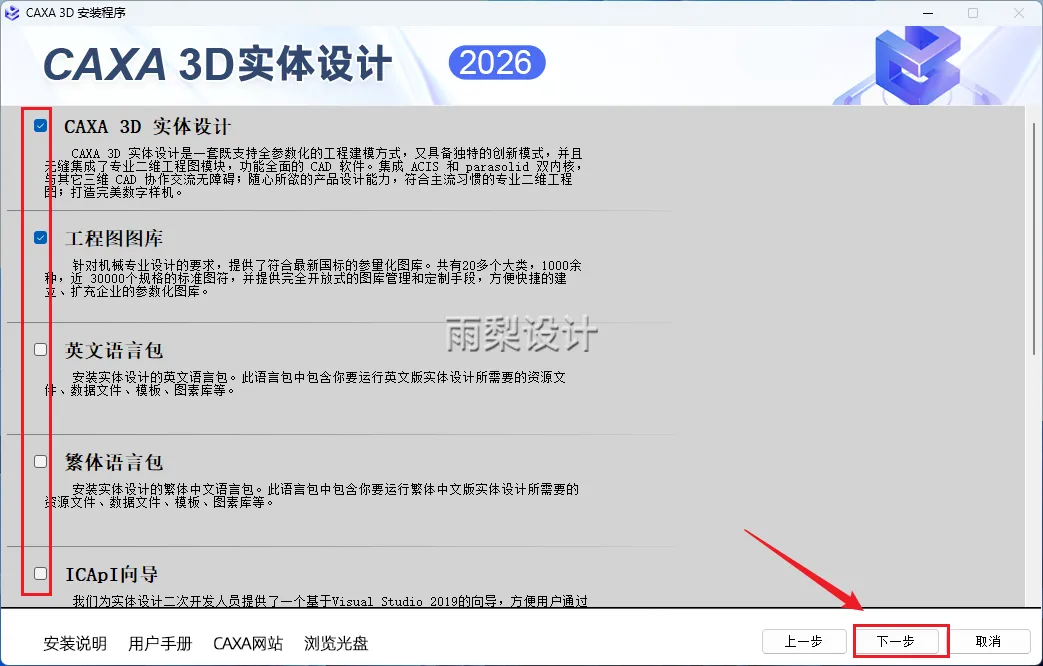
Task: Open the 用户手册 link
Action: point(160,643)
